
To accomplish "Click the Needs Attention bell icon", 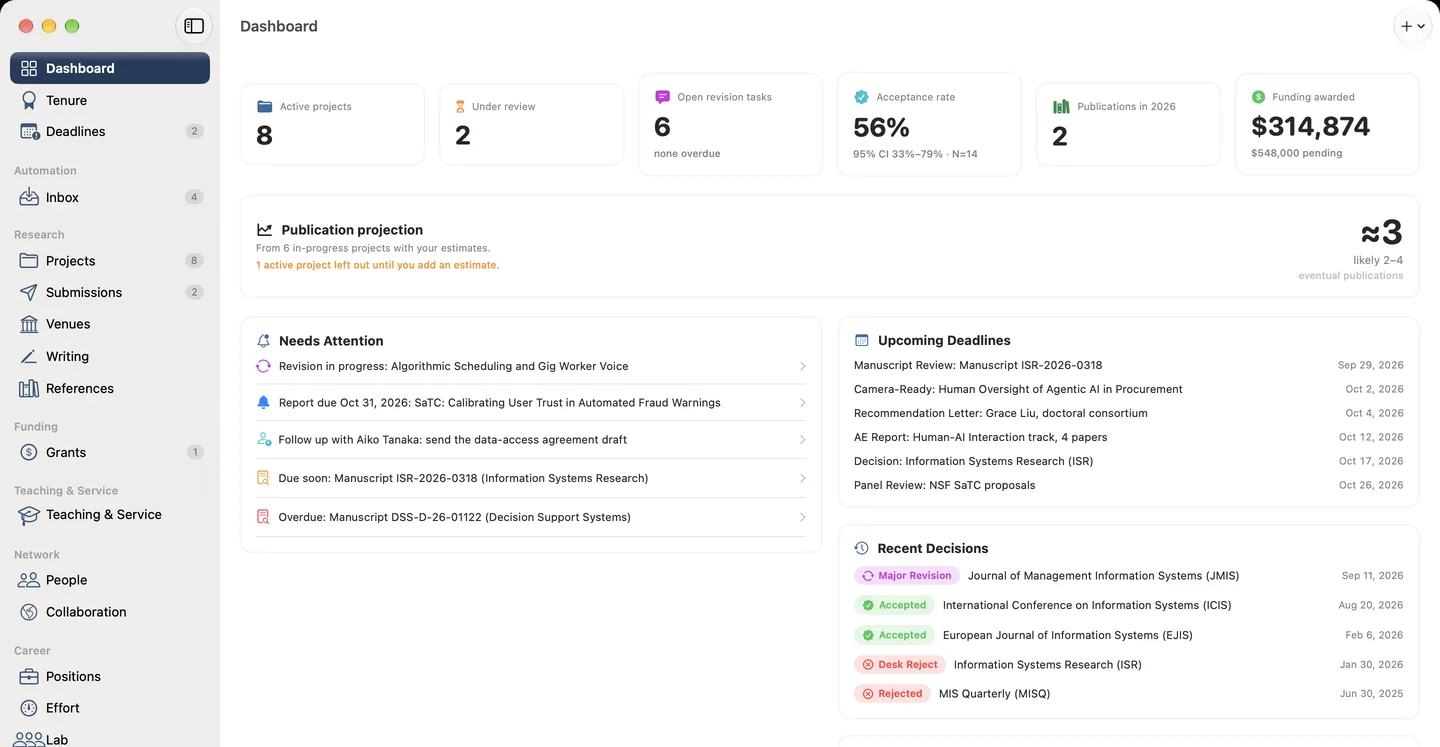I will click(x=264, y=341).
